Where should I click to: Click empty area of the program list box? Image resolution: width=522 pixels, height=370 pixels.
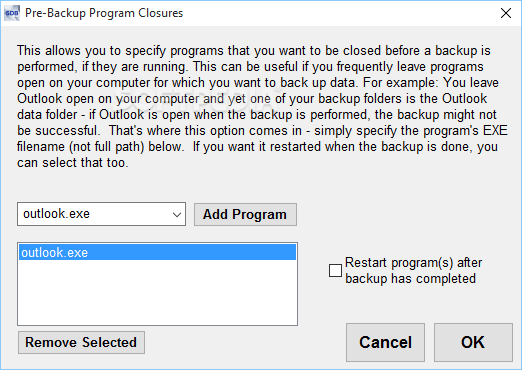tap(157, 292)
